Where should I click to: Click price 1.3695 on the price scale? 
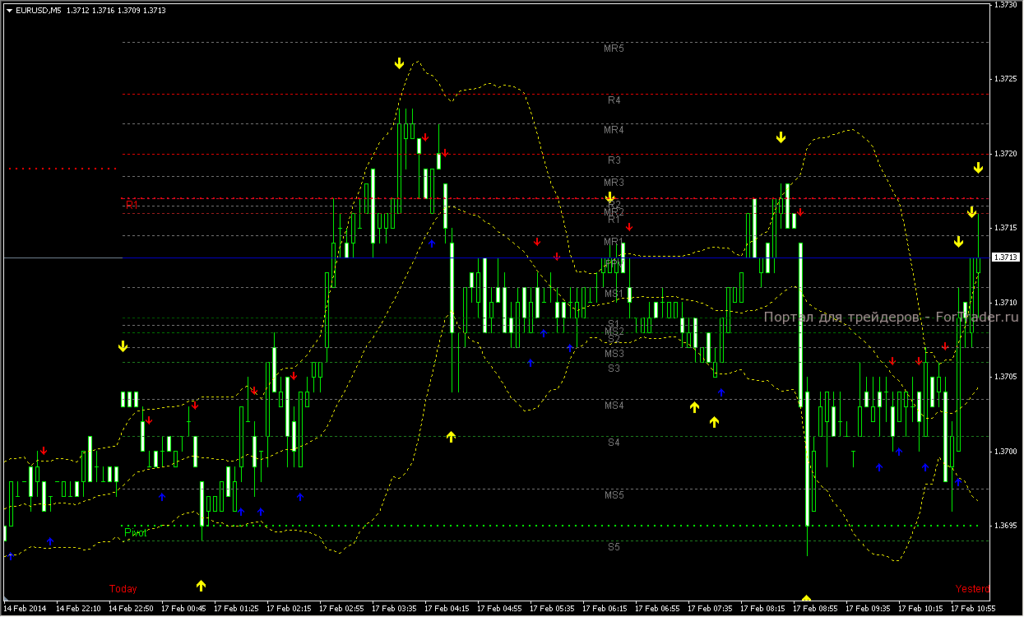pos(1006,526)
